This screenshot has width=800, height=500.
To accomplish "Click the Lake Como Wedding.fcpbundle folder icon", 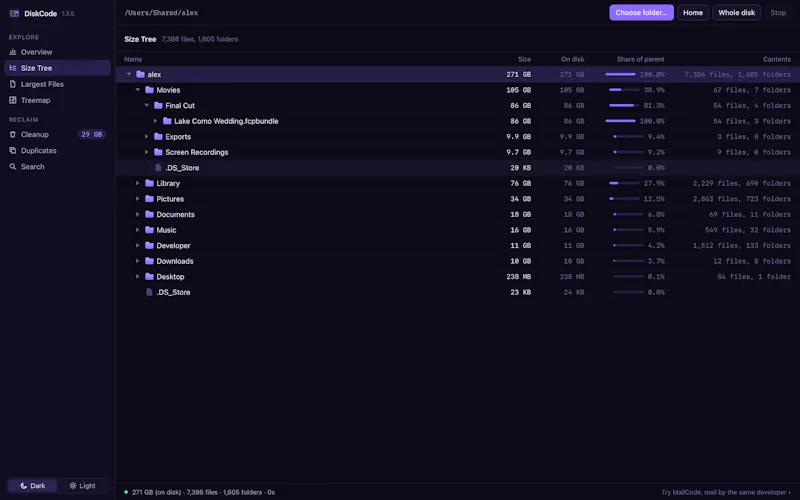I will coord(167,121).
